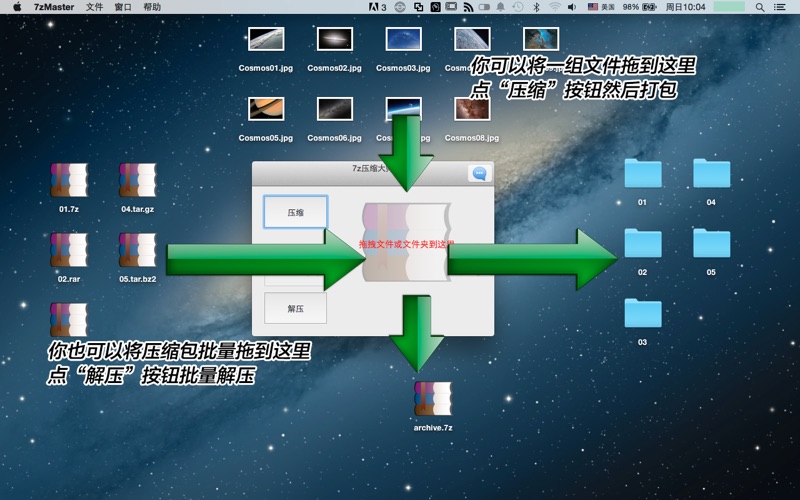The image size is (800, 500).
Task: Open Time Machine menu bar icon
Action: click(x=517, y=7)
